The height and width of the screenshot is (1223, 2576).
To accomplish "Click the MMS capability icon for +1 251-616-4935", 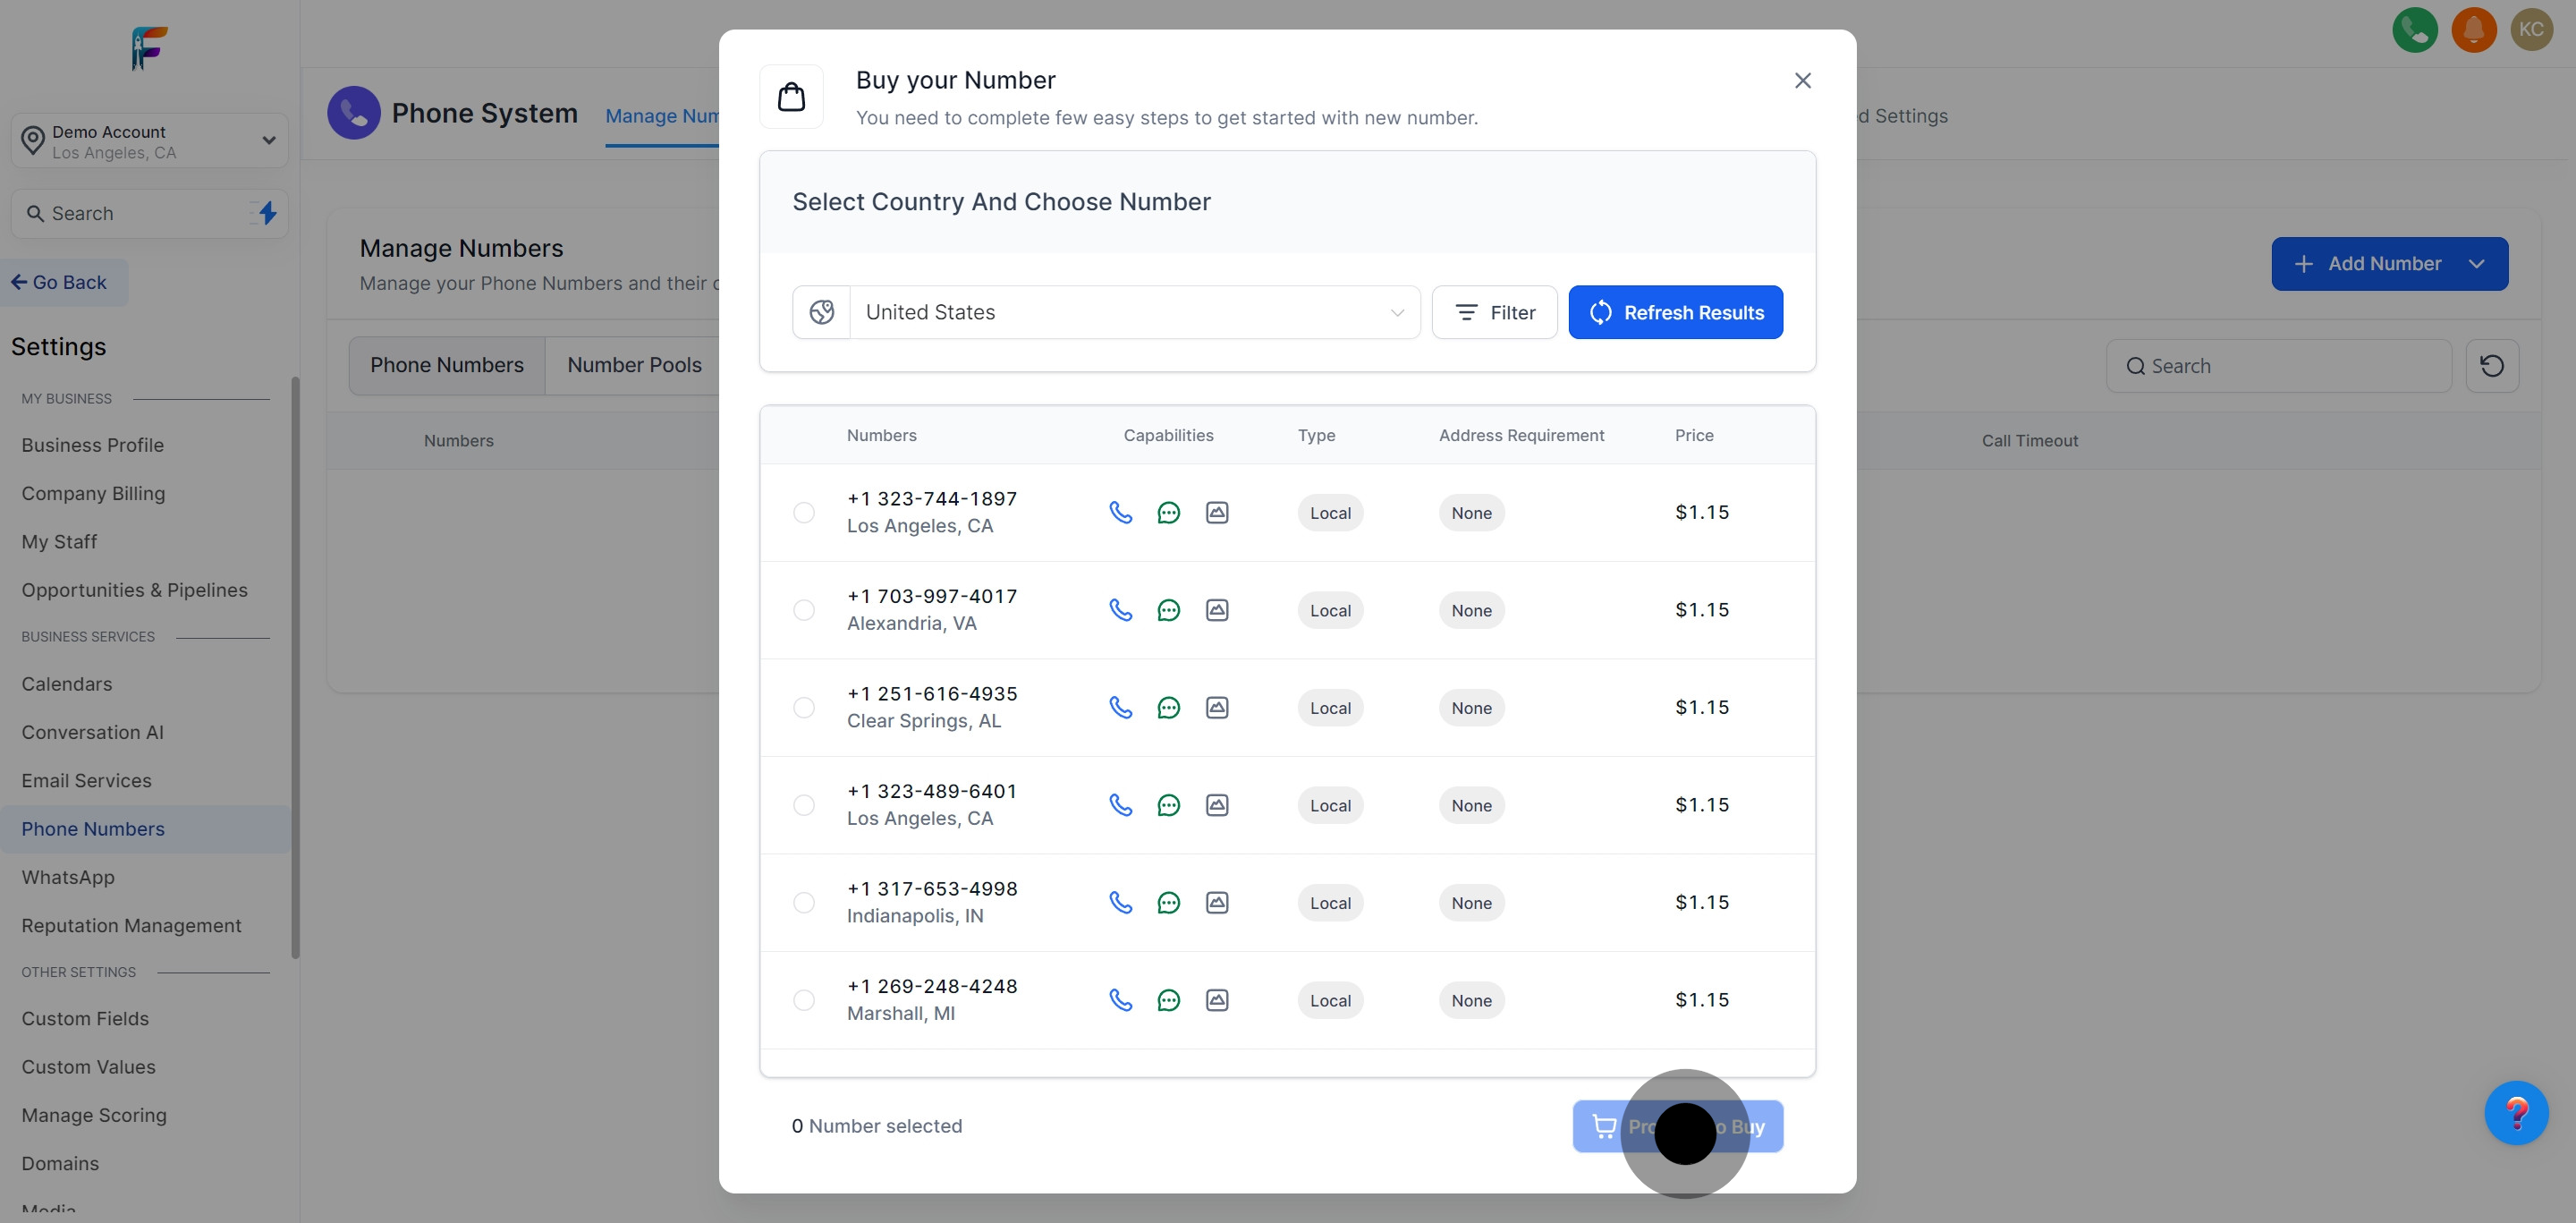I will click(x=1216, y=708).
